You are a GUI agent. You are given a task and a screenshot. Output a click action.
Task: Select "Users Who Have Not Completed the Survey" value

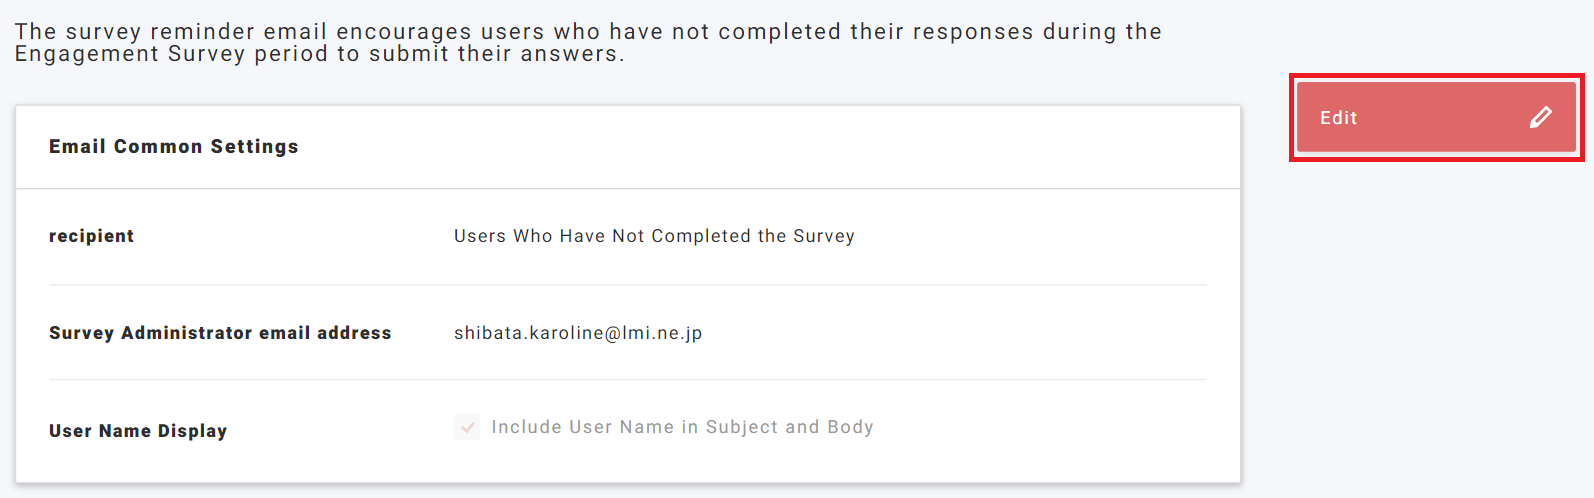654,236
